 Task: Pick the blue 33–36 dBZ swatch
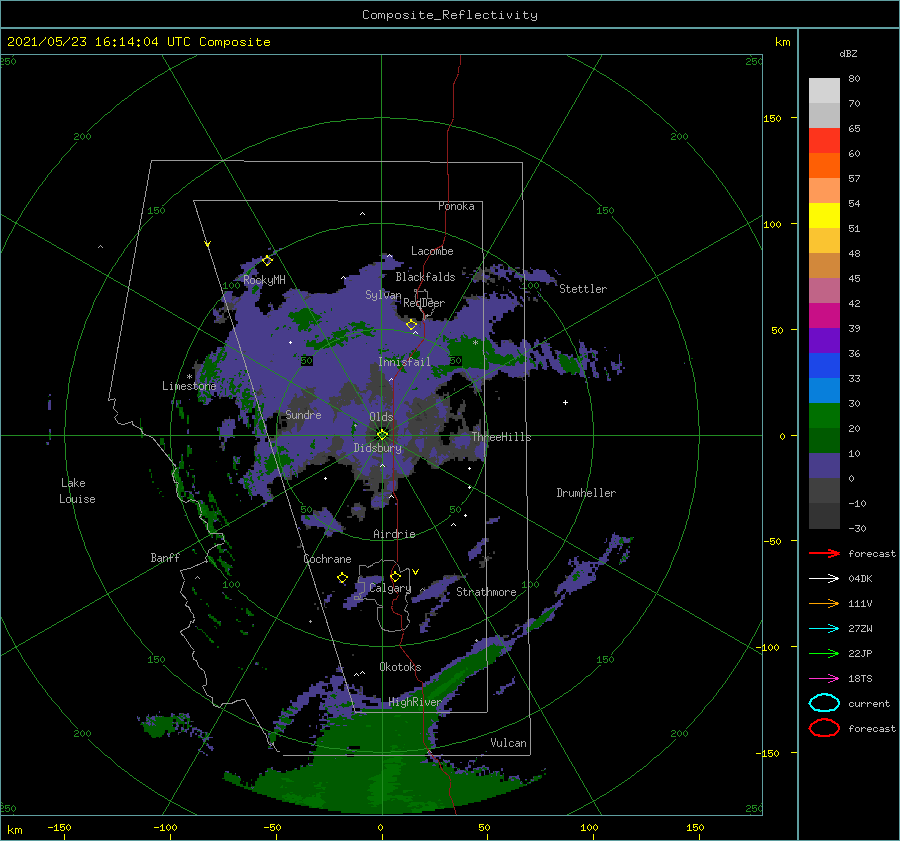tap(824, 366)
